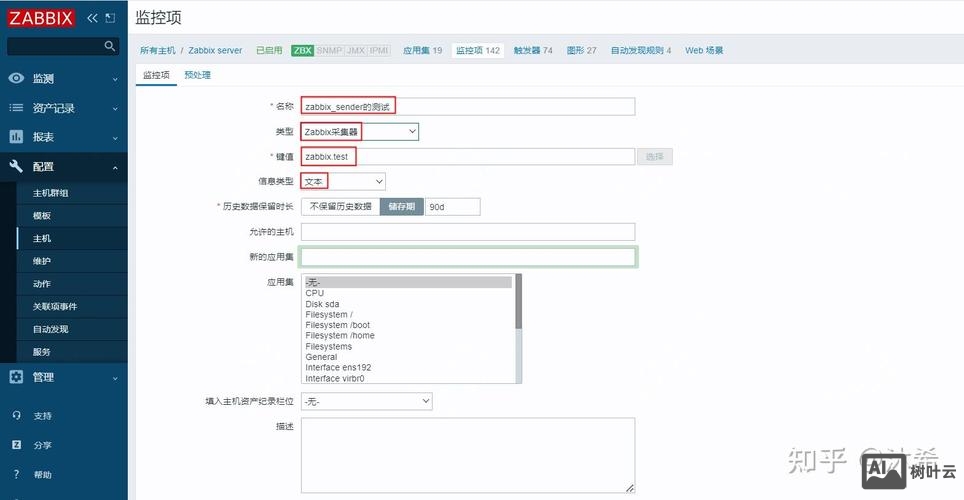Click the headset icon for 支持

coord(17,415)
